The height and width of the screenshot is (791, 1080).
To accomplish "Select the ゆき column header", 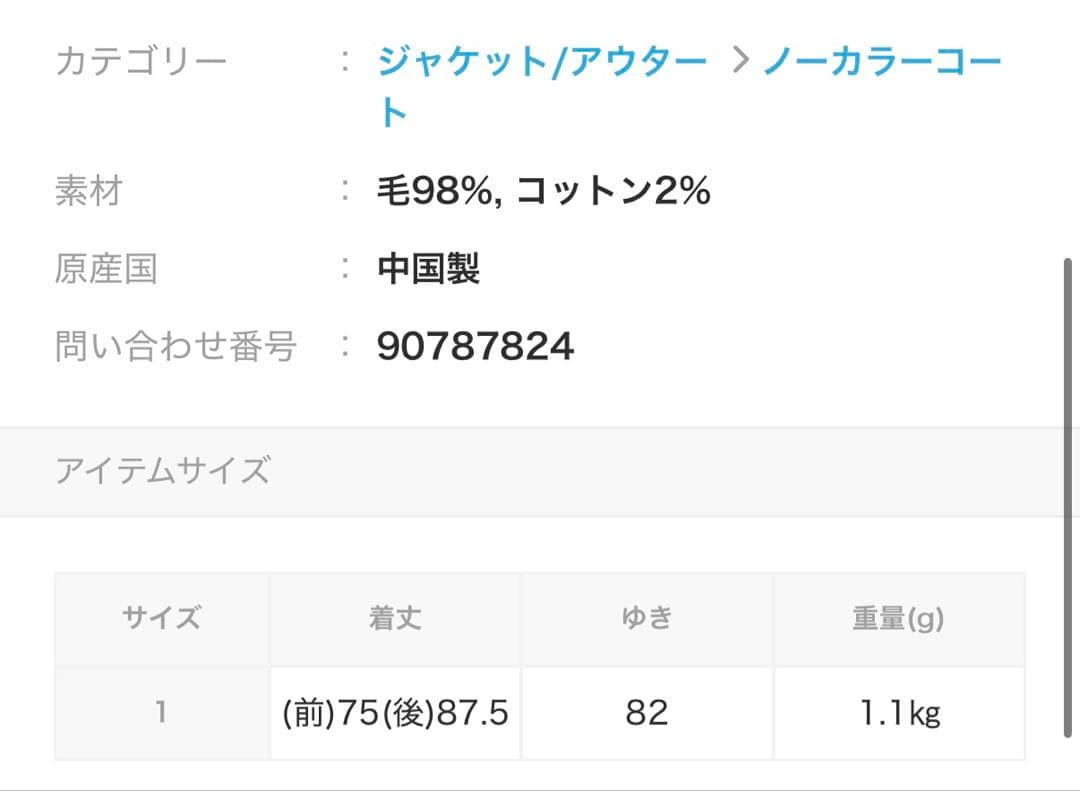I will click(x=646, y=617).
